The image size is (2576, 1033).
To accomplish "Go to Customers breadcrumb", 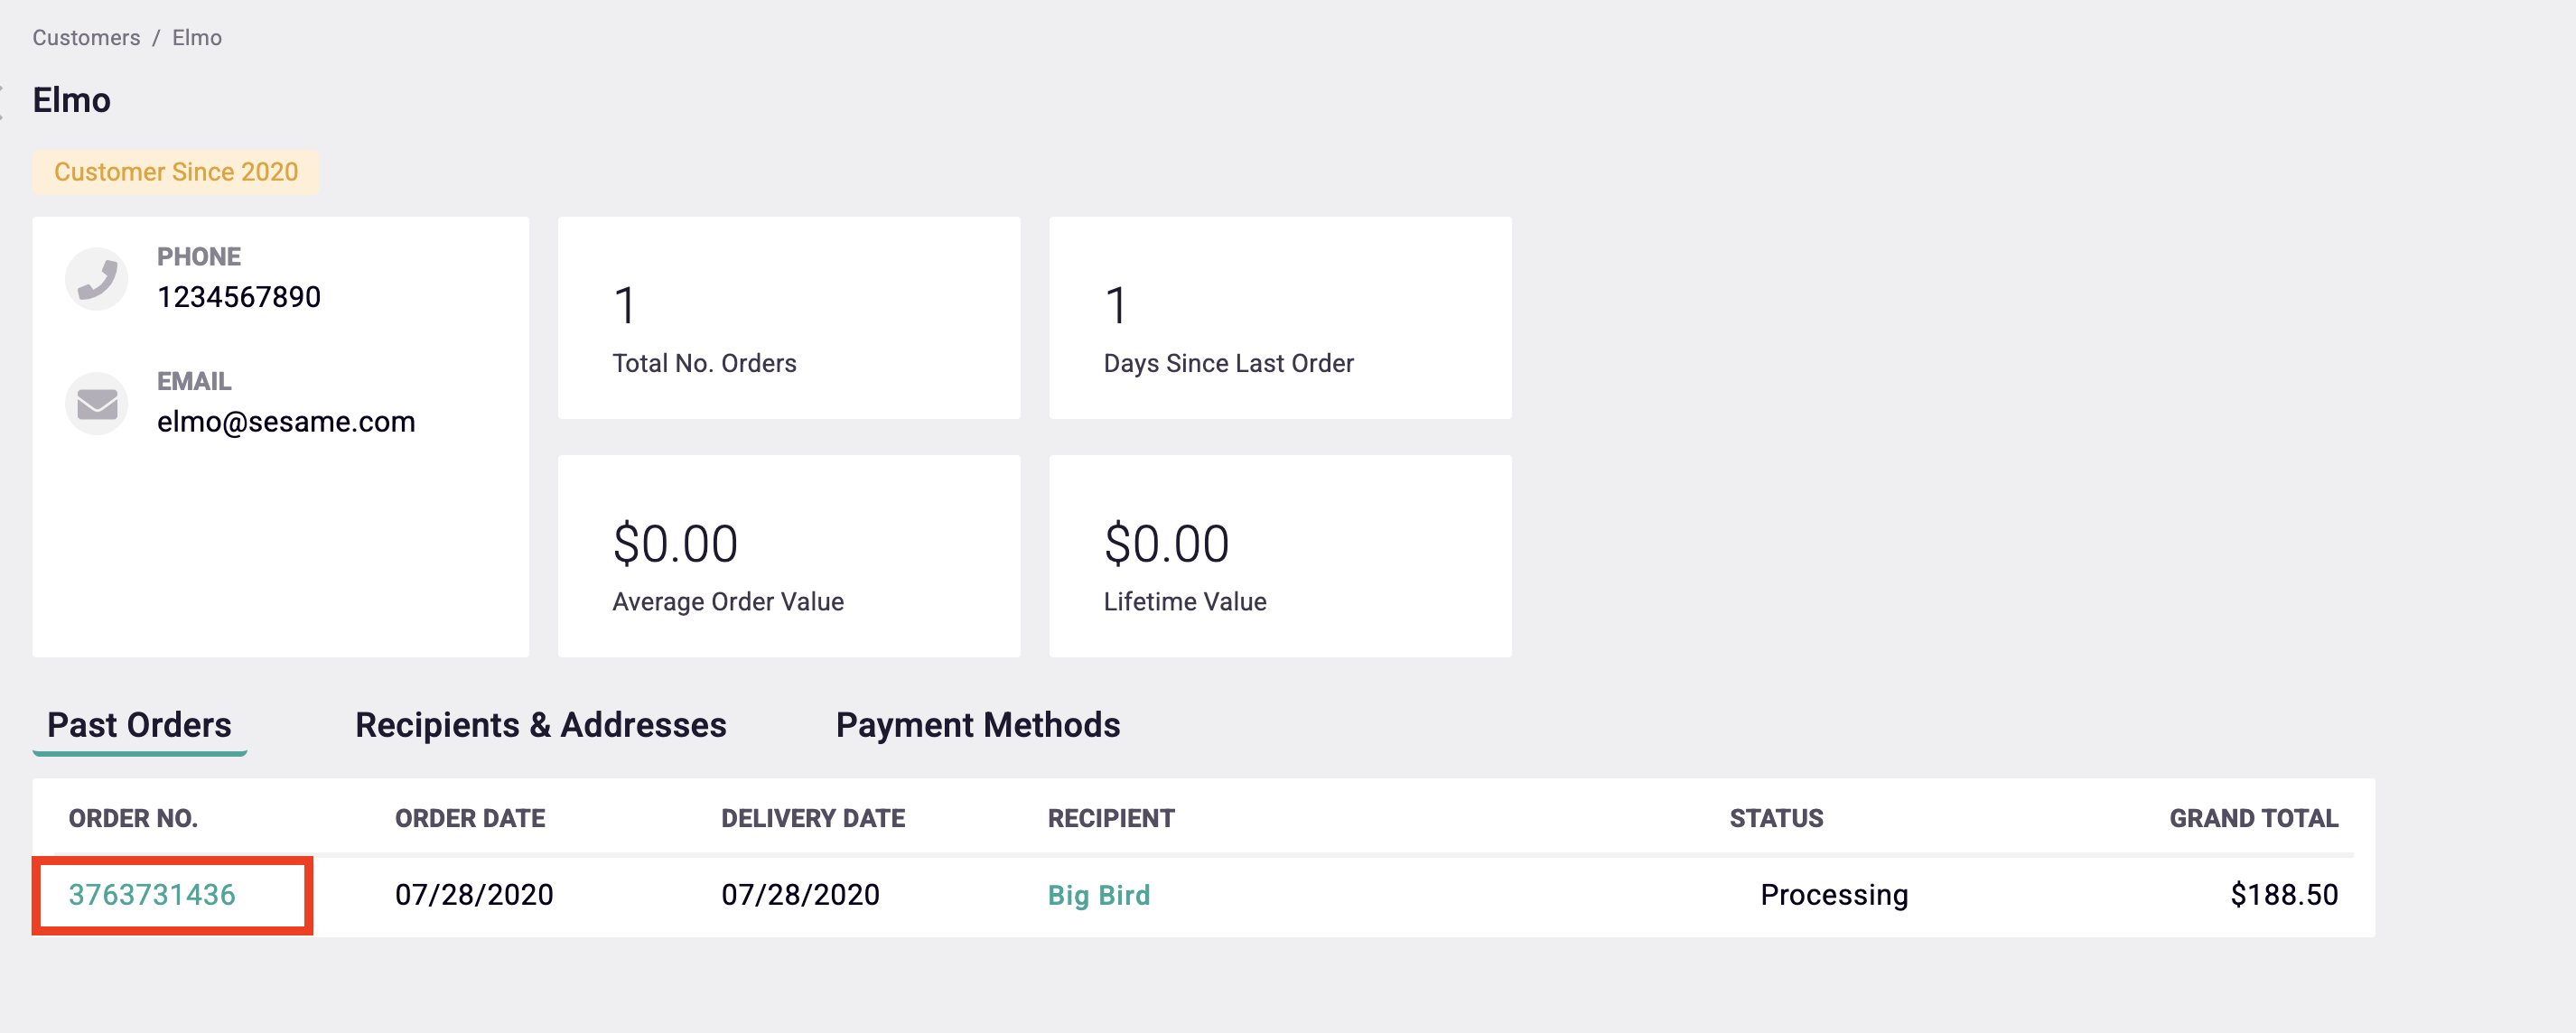I will tap(86, 37).
